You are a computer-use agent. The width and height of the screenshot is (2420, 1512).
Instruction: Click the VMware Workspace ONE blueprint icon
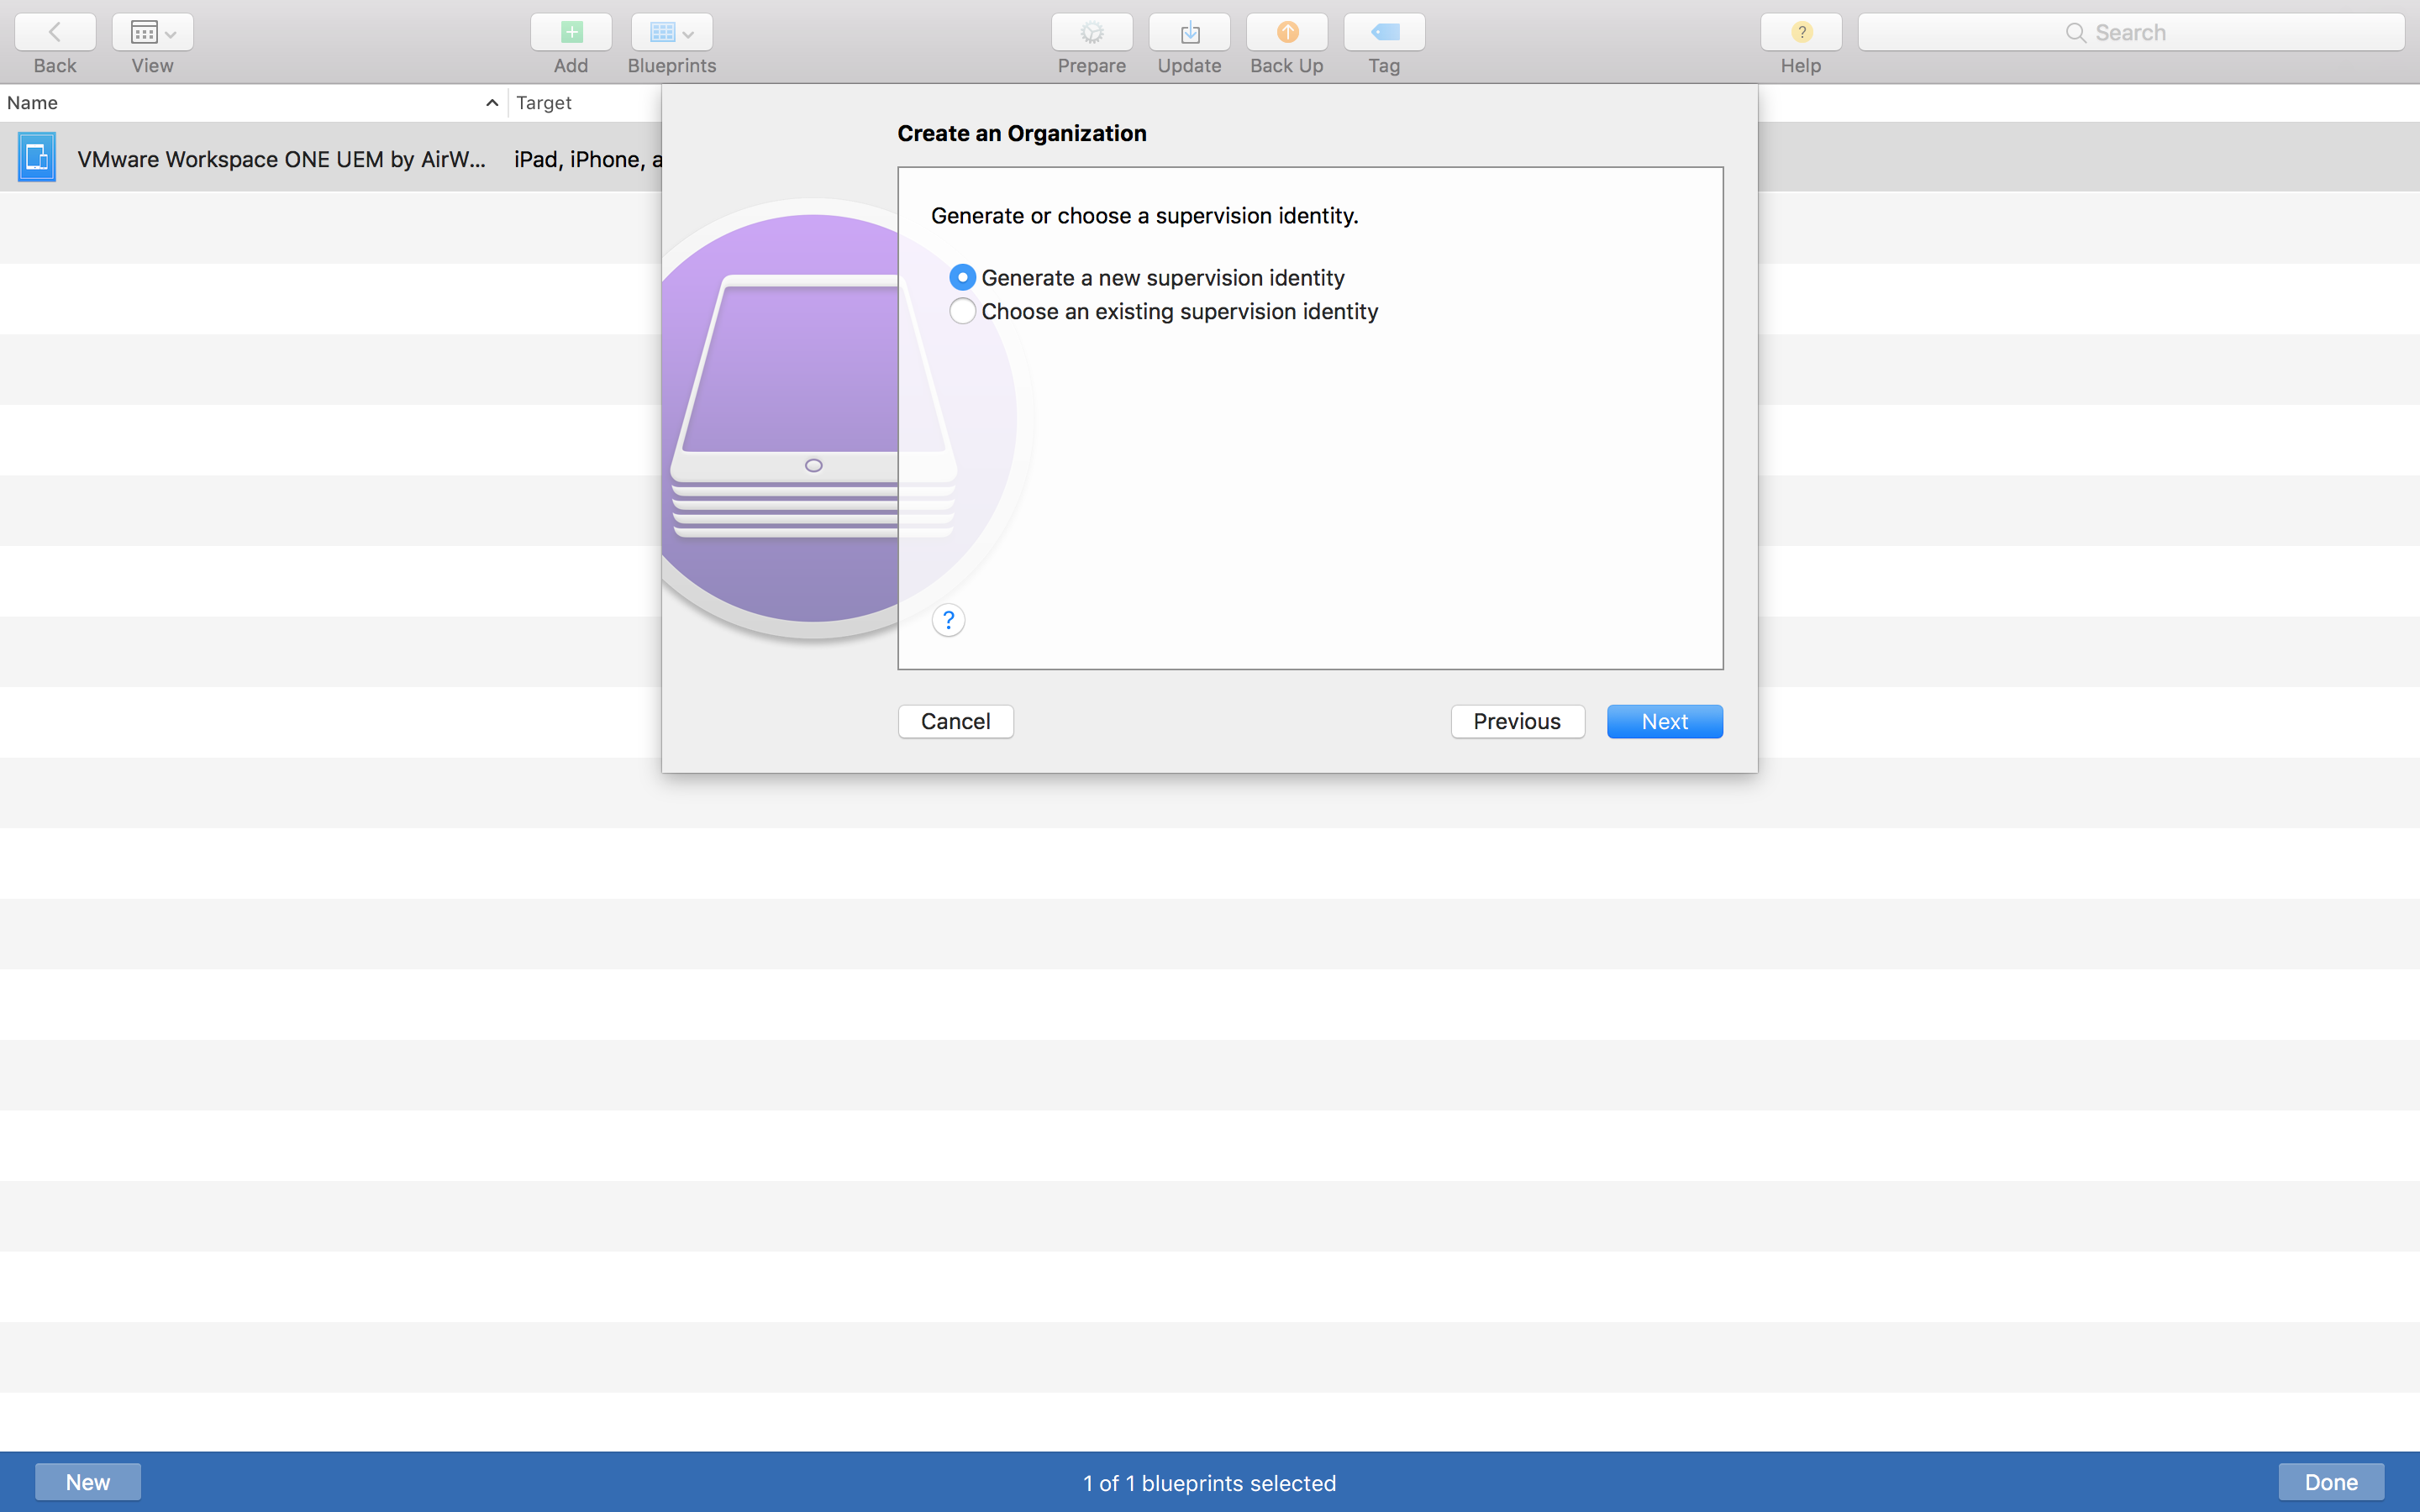pyautogui.click(x=37, y=158)
